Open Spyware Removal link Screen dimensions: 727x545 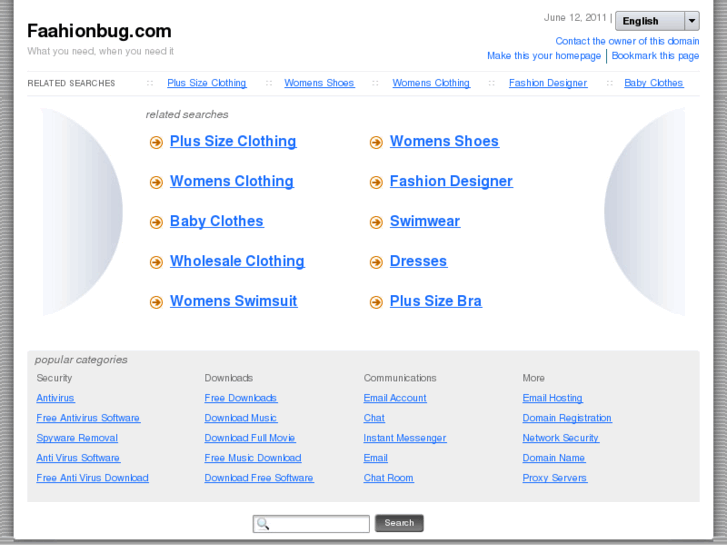[77, 438]
